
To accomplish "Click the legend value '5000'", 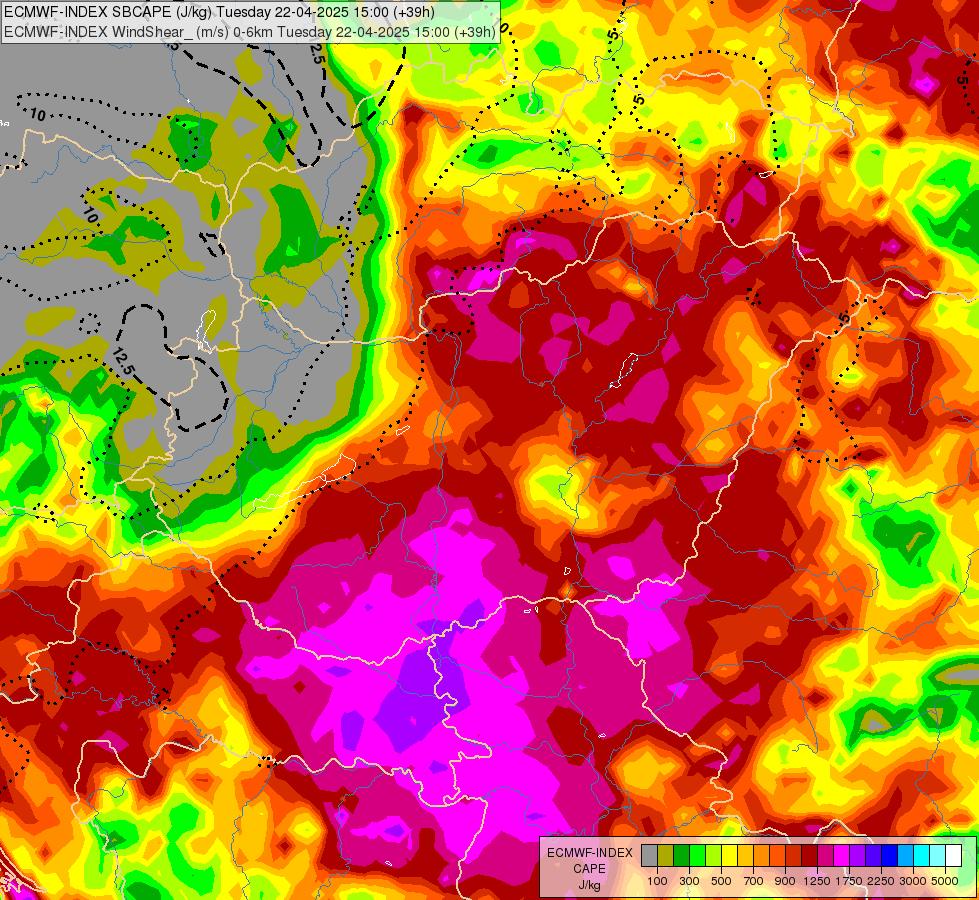I will (945, 881).
